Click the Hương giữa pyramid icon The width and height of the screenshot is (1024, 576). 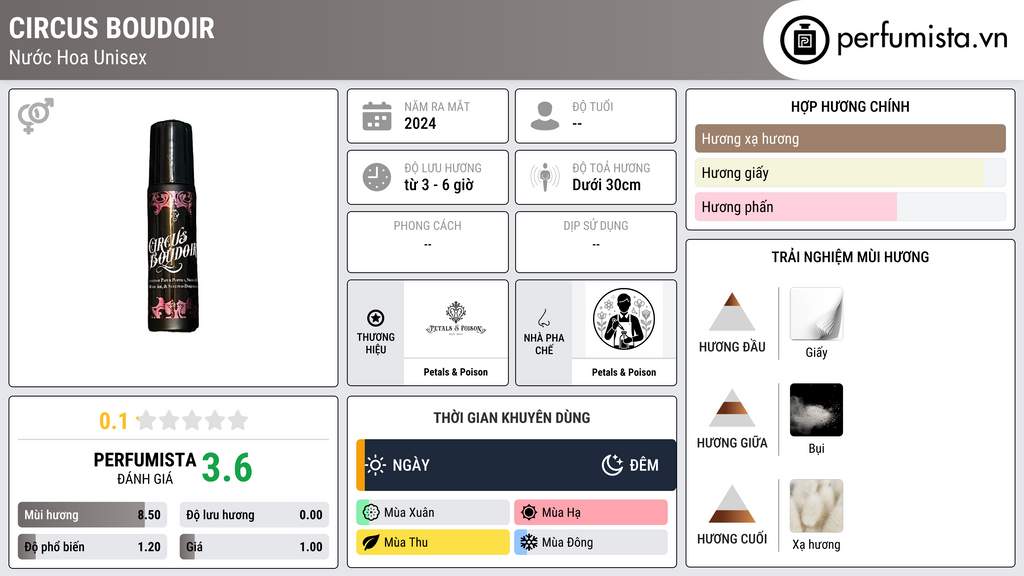732,408
